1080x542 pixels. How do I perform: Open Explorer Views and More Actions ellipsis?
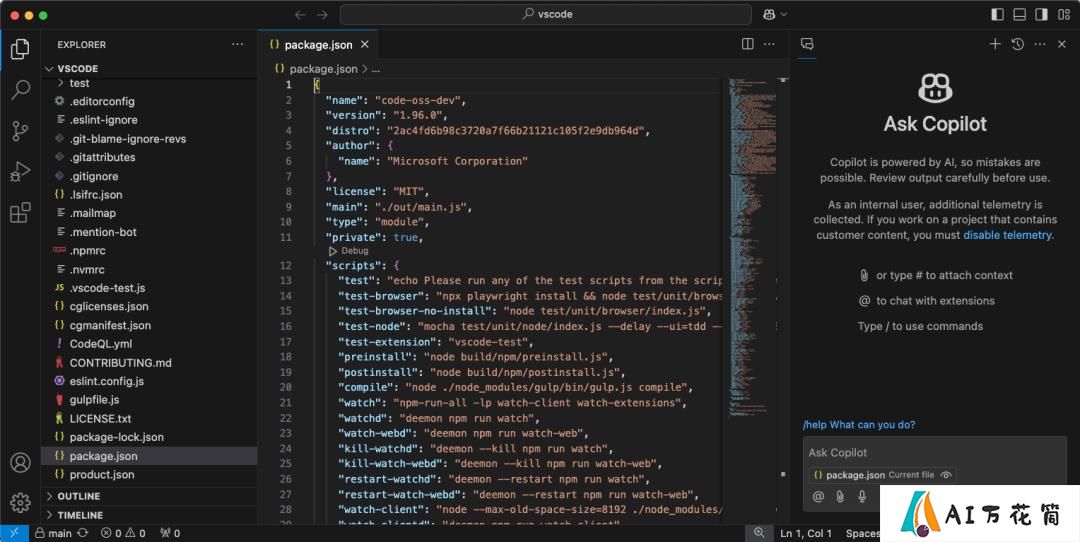coord(238,44)
